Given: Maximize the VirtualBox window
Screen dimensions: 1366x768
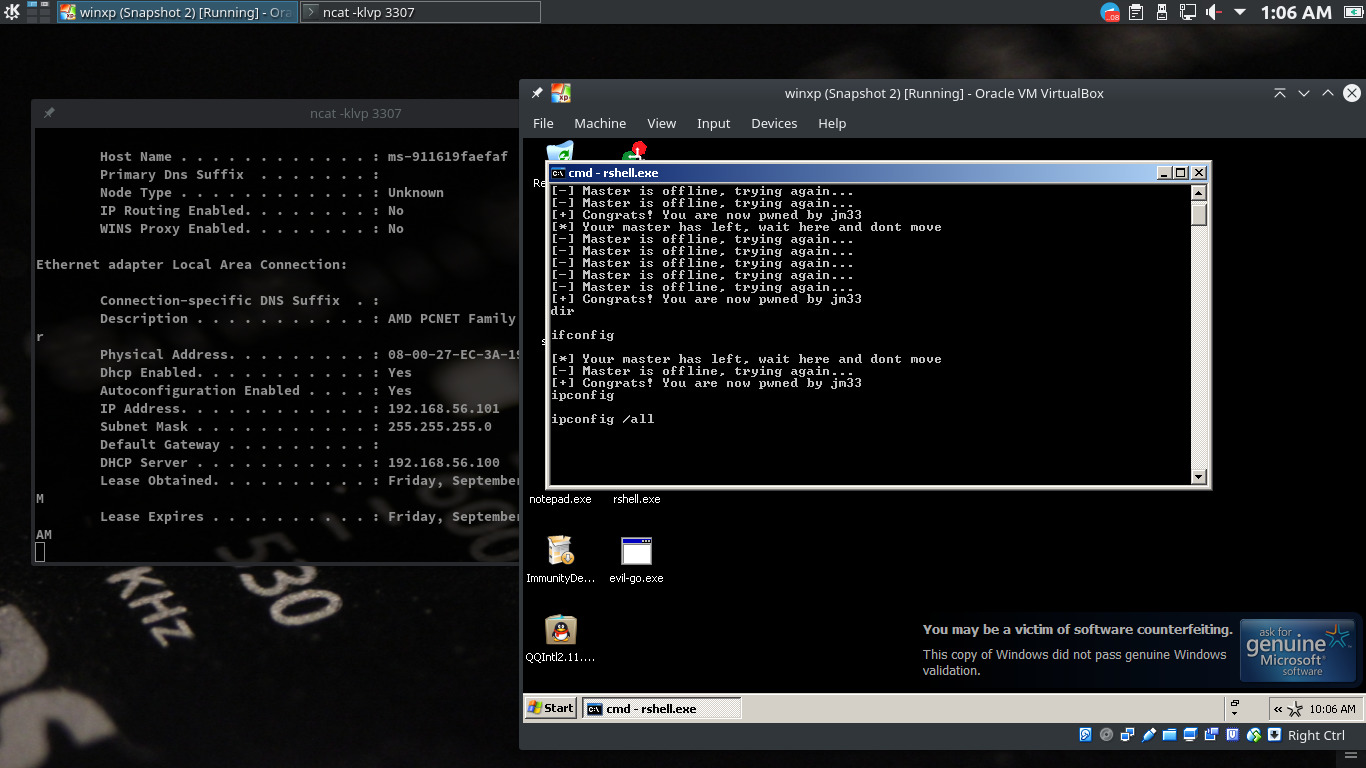Looking at the screenshot, I should coord(1328,93).
